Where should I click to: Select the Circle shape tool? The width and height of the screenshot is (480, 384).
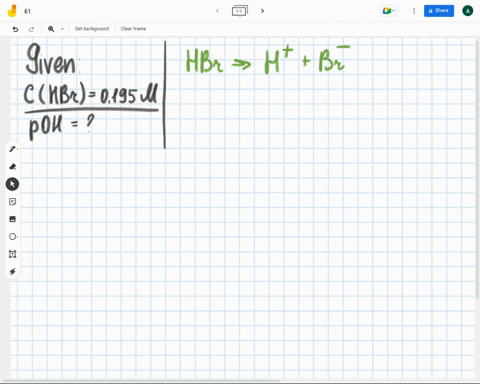coord(13,237)
